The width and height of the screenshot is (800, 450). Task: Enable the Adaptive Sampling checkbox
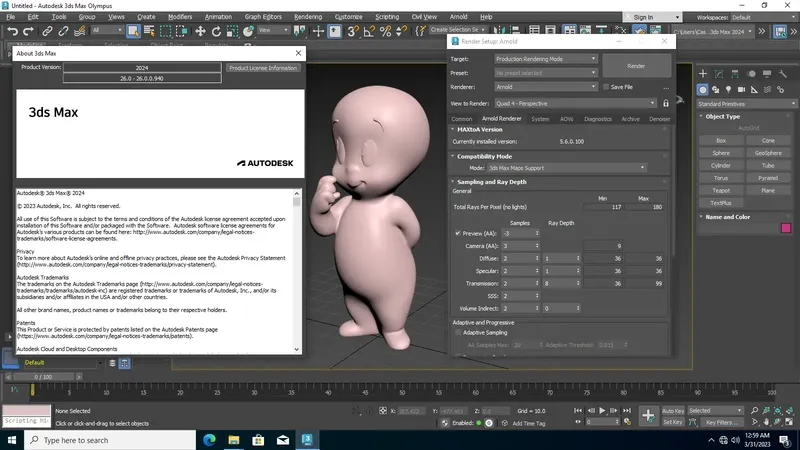click(459, 332)
